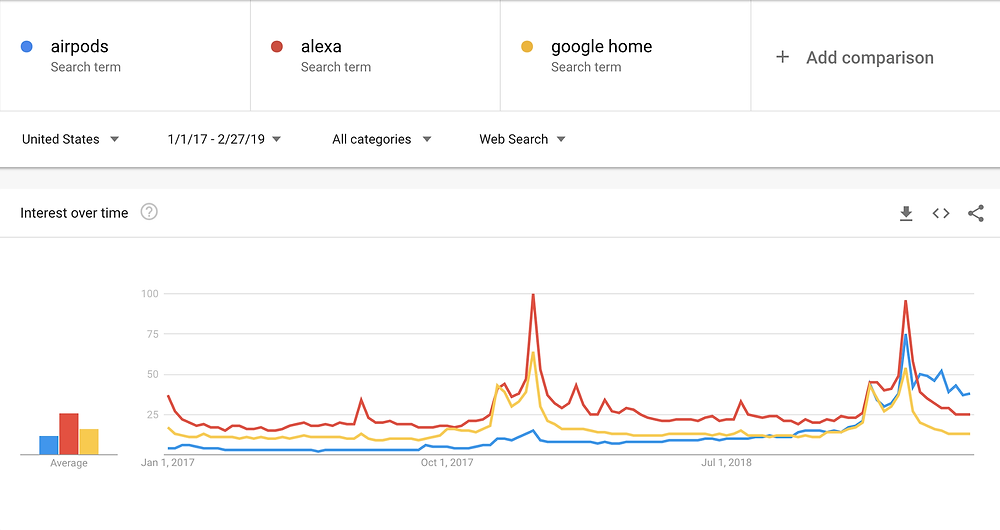The image size is (1000, 530).
Task: Click the red alexa average bar
Action: coord(69,434)
